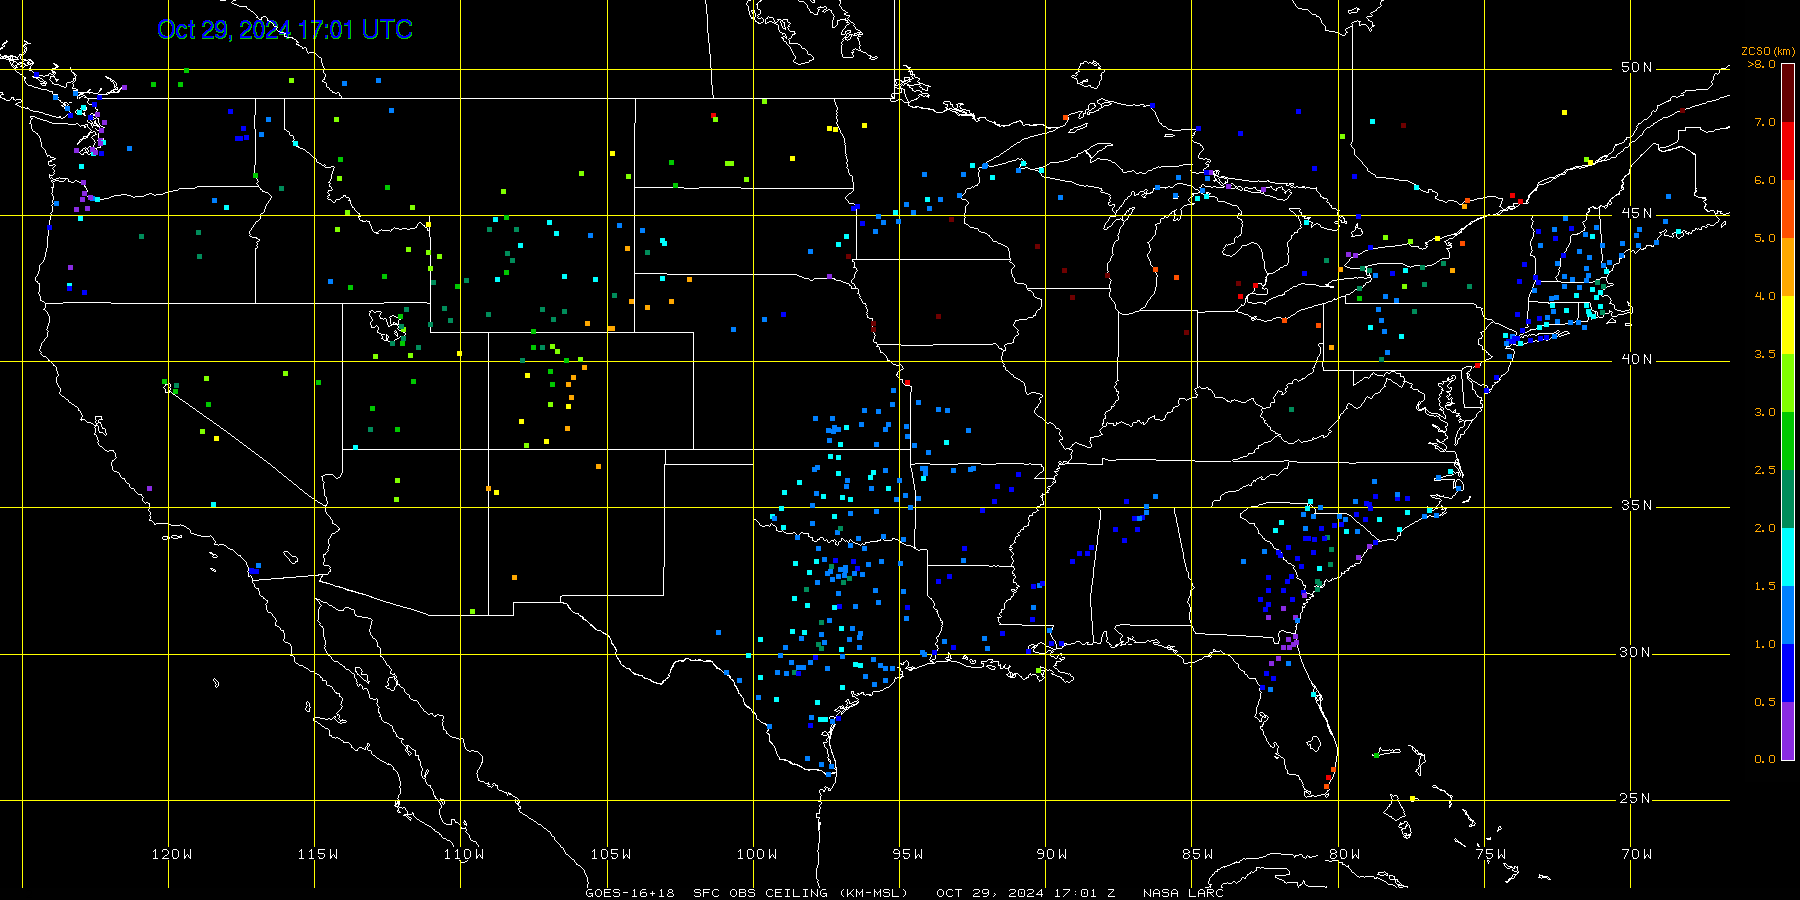Click the "40 N" latitude label
Screen dimensions: 1800x900
(x=1636, y=359)
